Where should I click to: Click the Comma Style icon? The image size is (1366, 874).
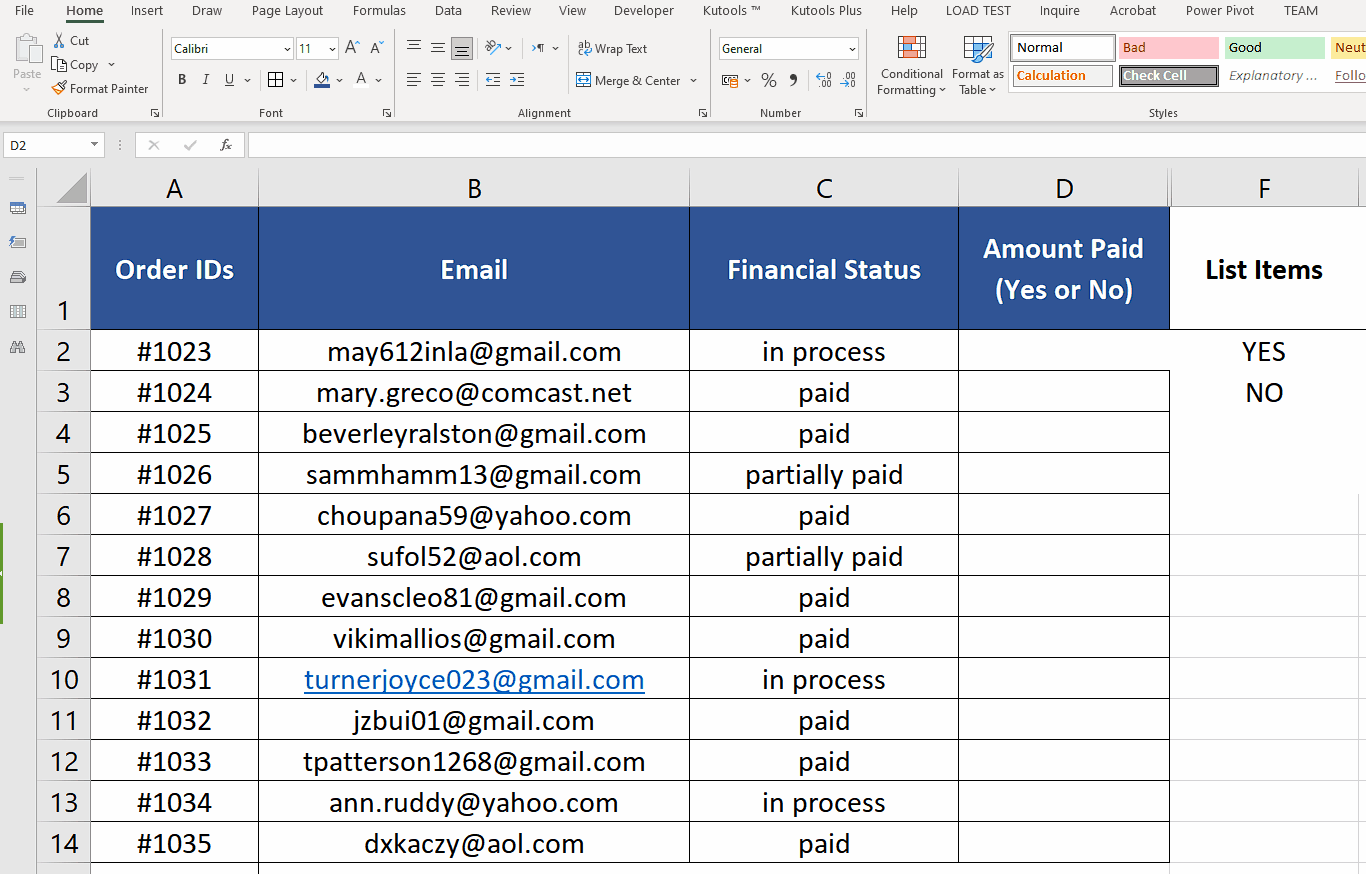click(x=791, y=80)
